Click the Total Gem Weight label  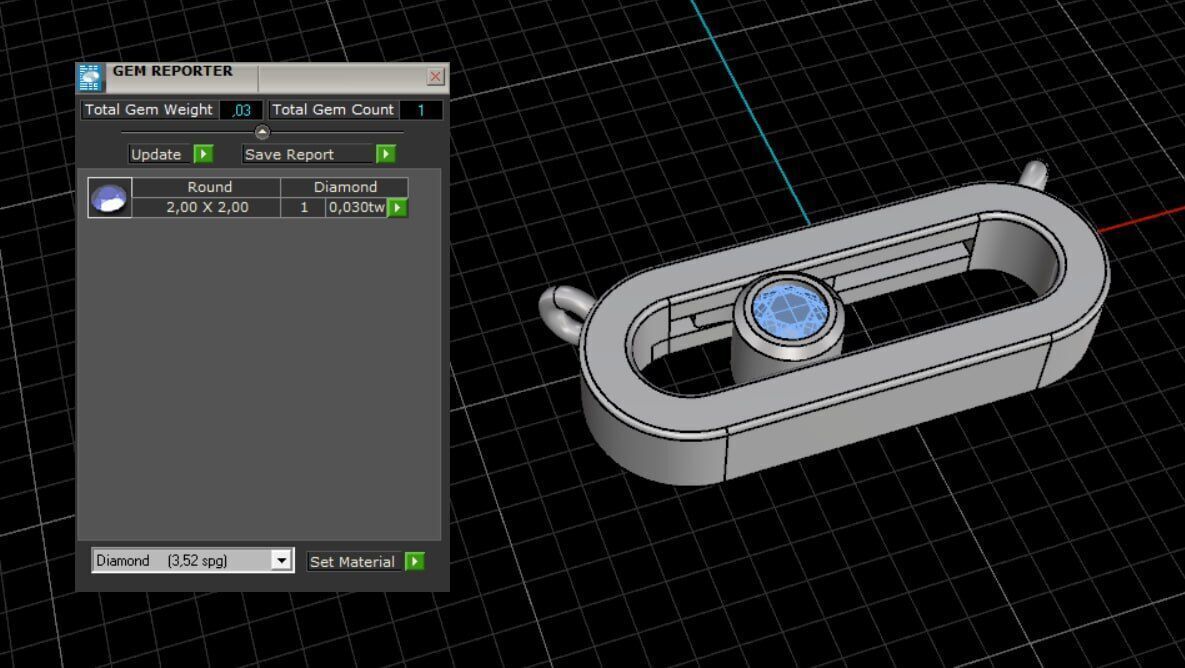149,110
